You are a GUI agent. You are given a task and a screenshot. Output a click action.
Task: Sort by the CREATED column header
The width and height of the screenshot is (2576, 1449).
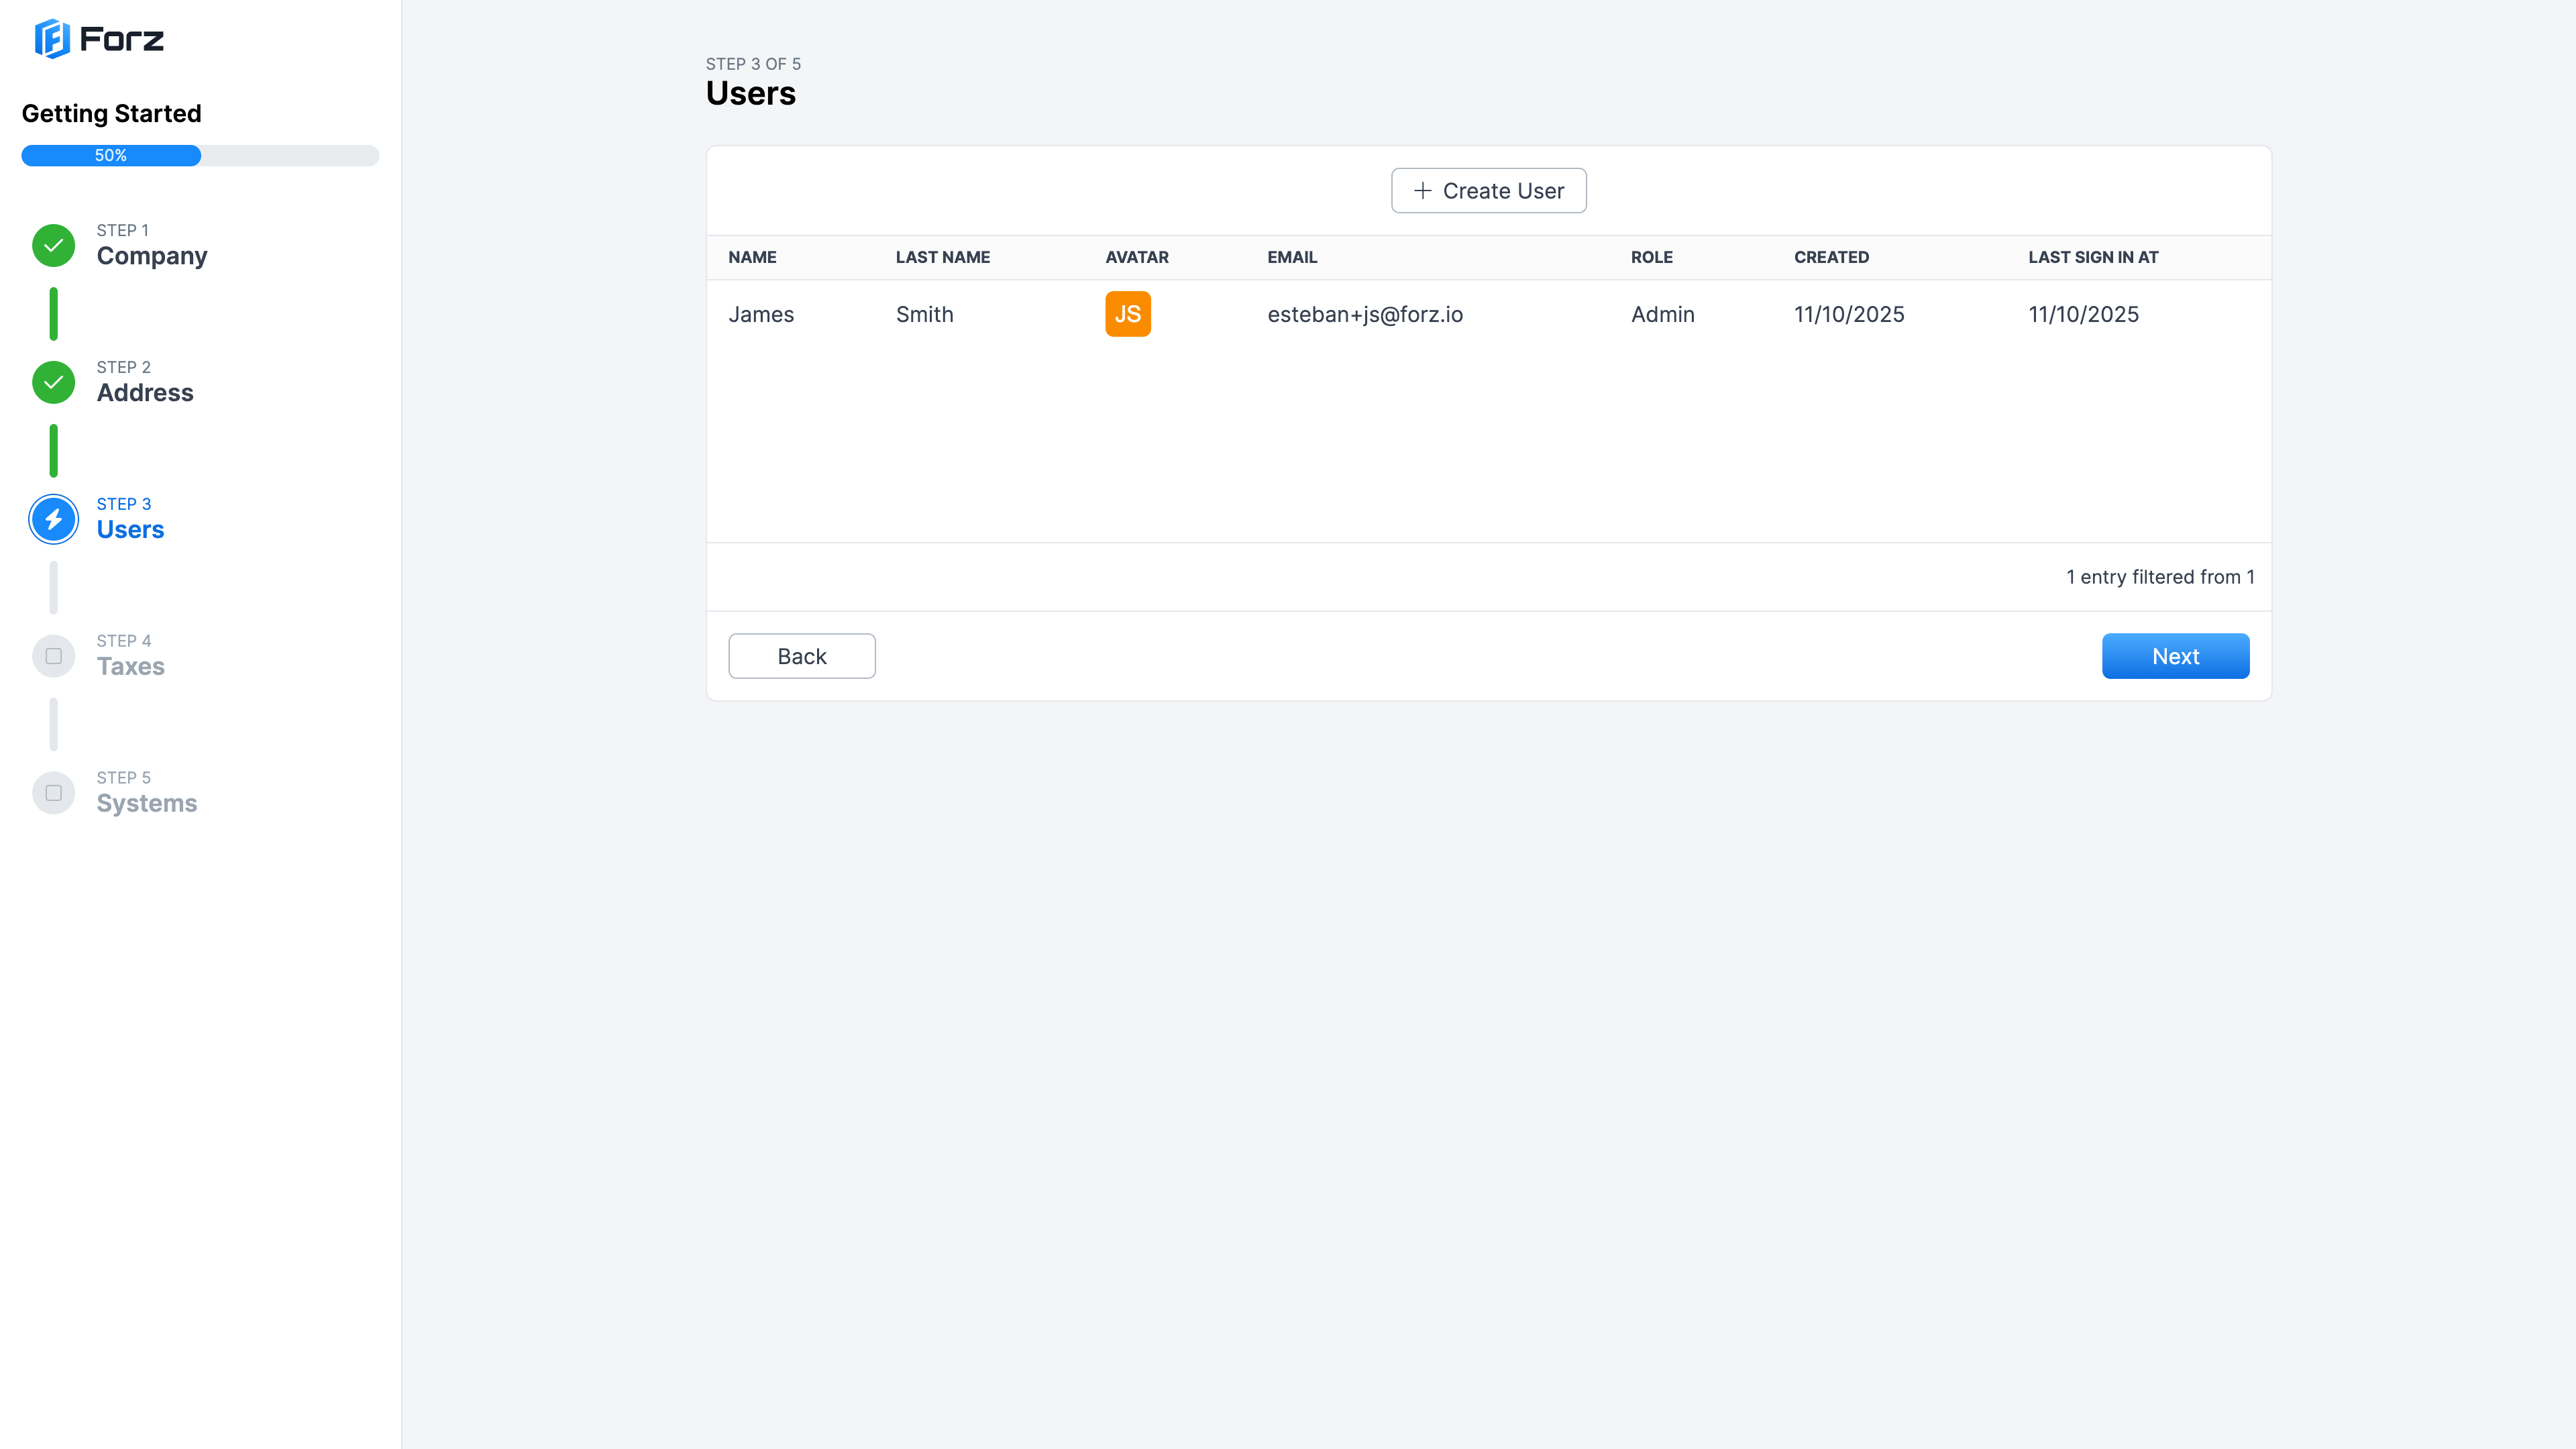click(x=1831, y=257)
